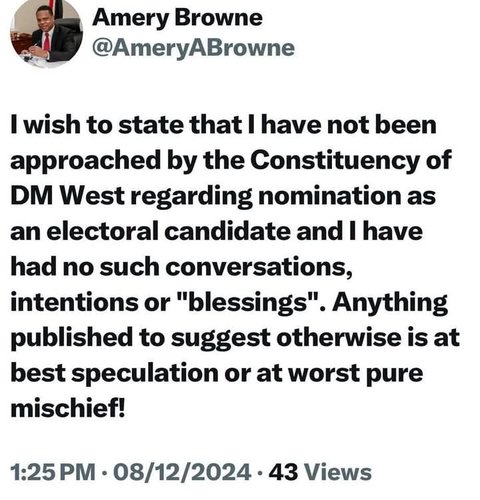Viewport: 480px width, 500px height.
Task: Click the word "conversations," in the tweet
Action: (x=259, y=267)
